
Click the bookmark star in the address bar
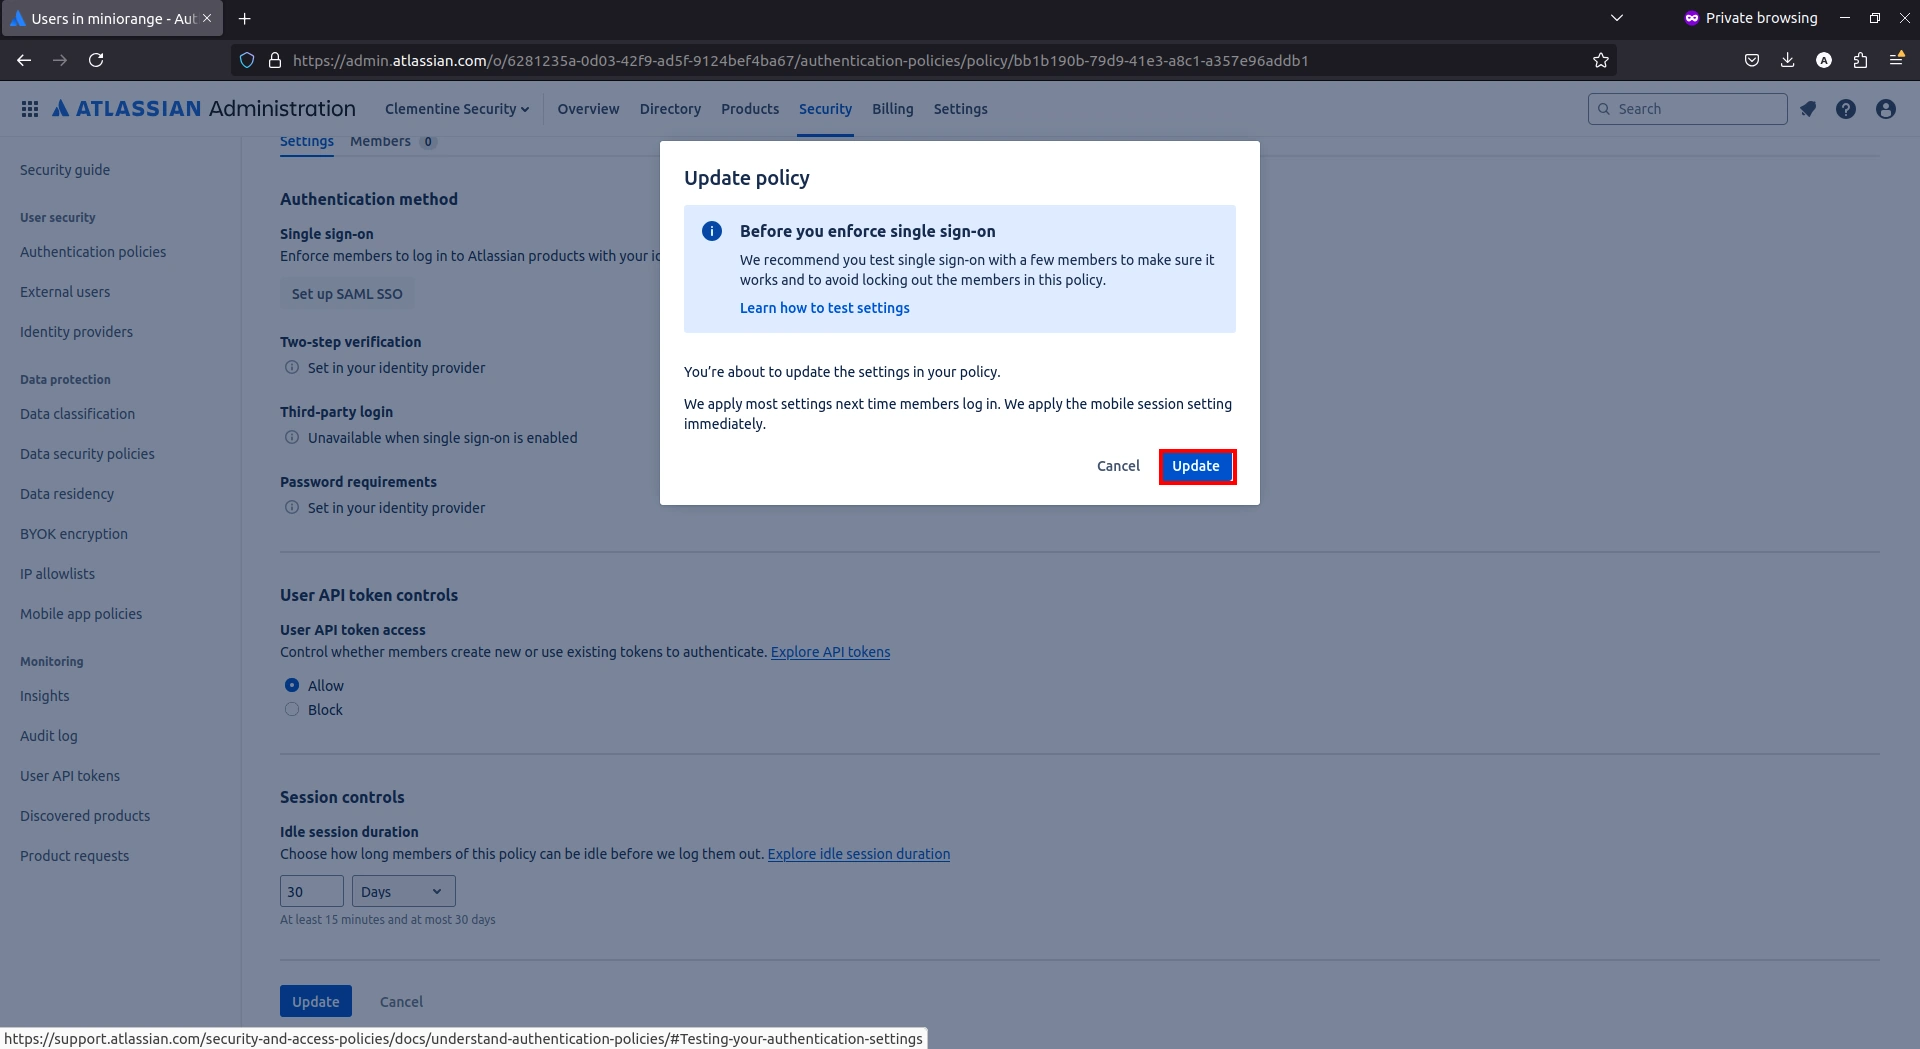tap(1600, 60)
